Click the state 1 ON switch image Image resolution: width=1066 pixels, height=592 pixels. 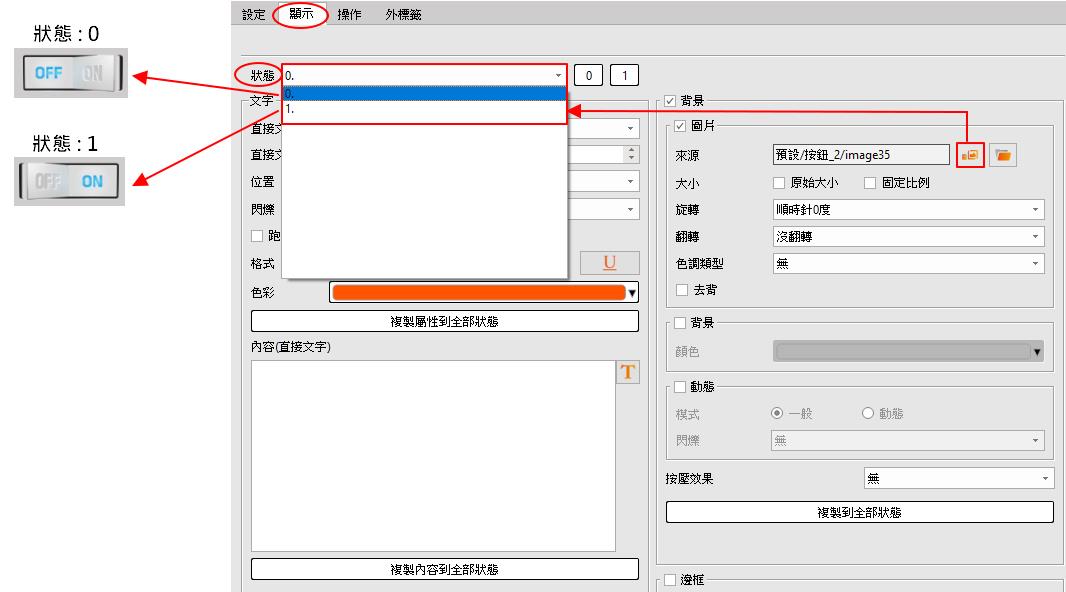[x=70, y=182]
